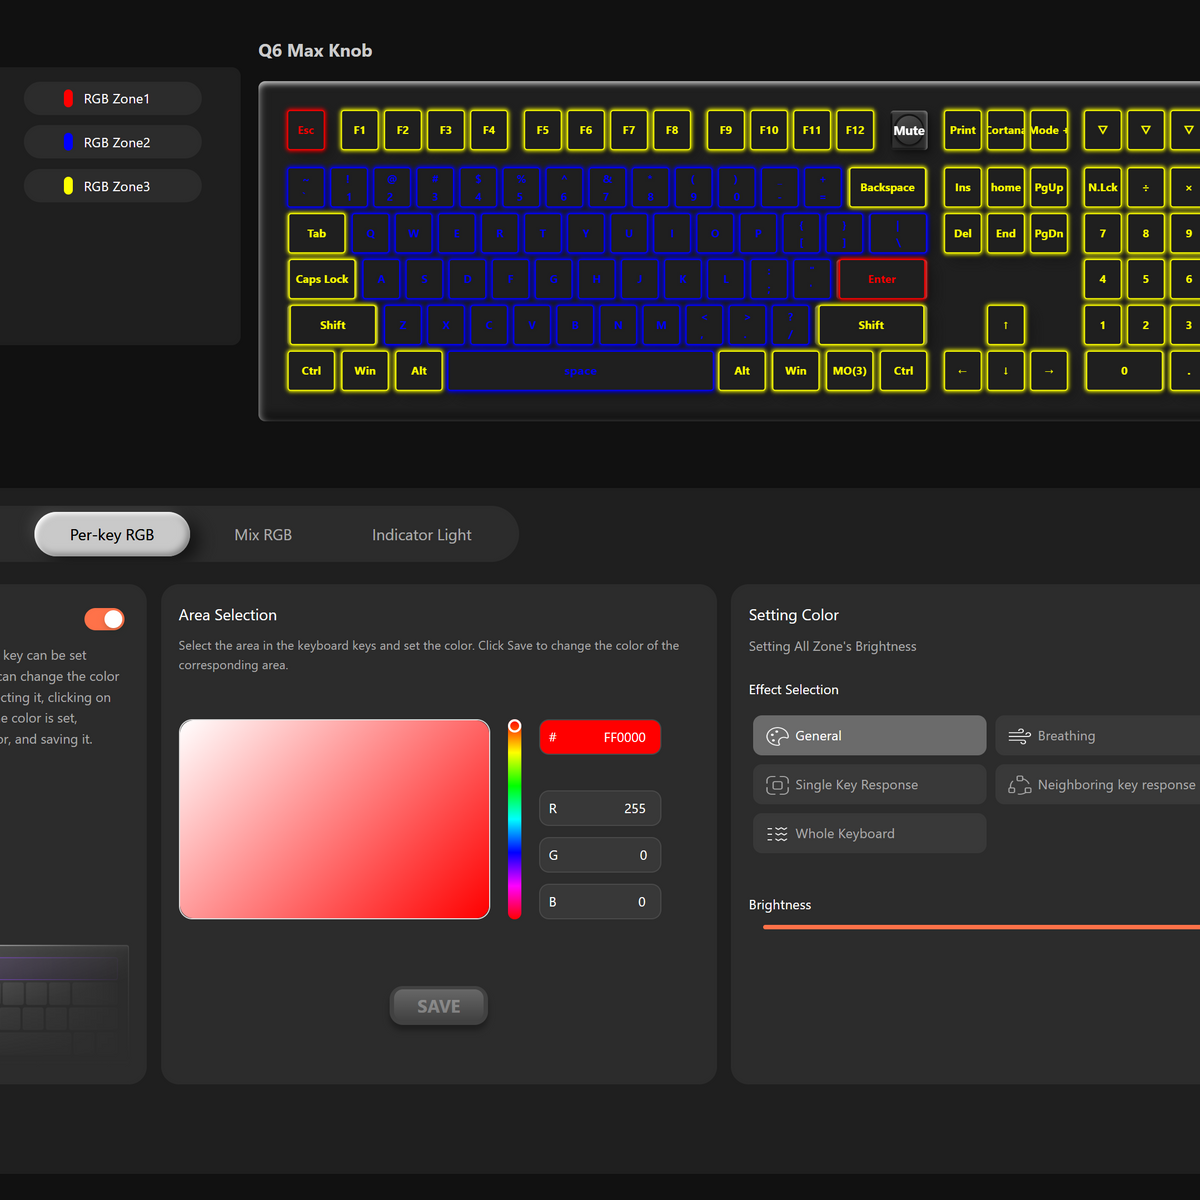Pick a shade in the red color square
This screenshot has height=1200, width=1200.
[x=334, y=819]
